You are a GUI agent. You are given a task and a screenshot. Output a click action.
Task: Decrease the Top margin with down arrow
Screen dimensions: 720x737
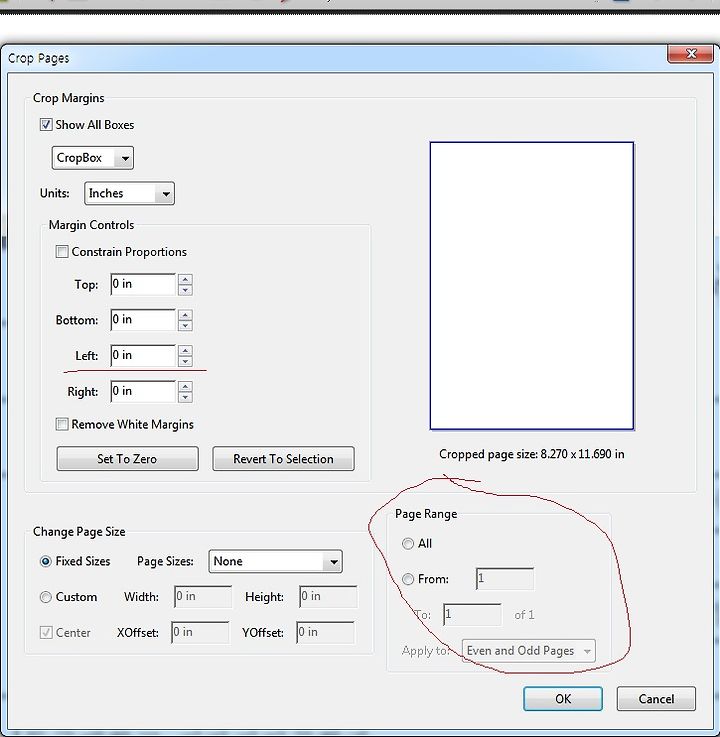(x=185, y=290)
